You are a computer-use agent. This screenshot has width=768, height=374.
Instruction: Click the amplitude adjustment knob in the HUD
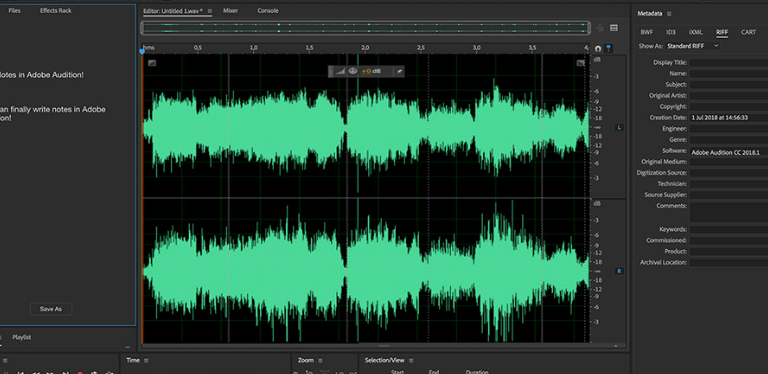click(353, 71)
